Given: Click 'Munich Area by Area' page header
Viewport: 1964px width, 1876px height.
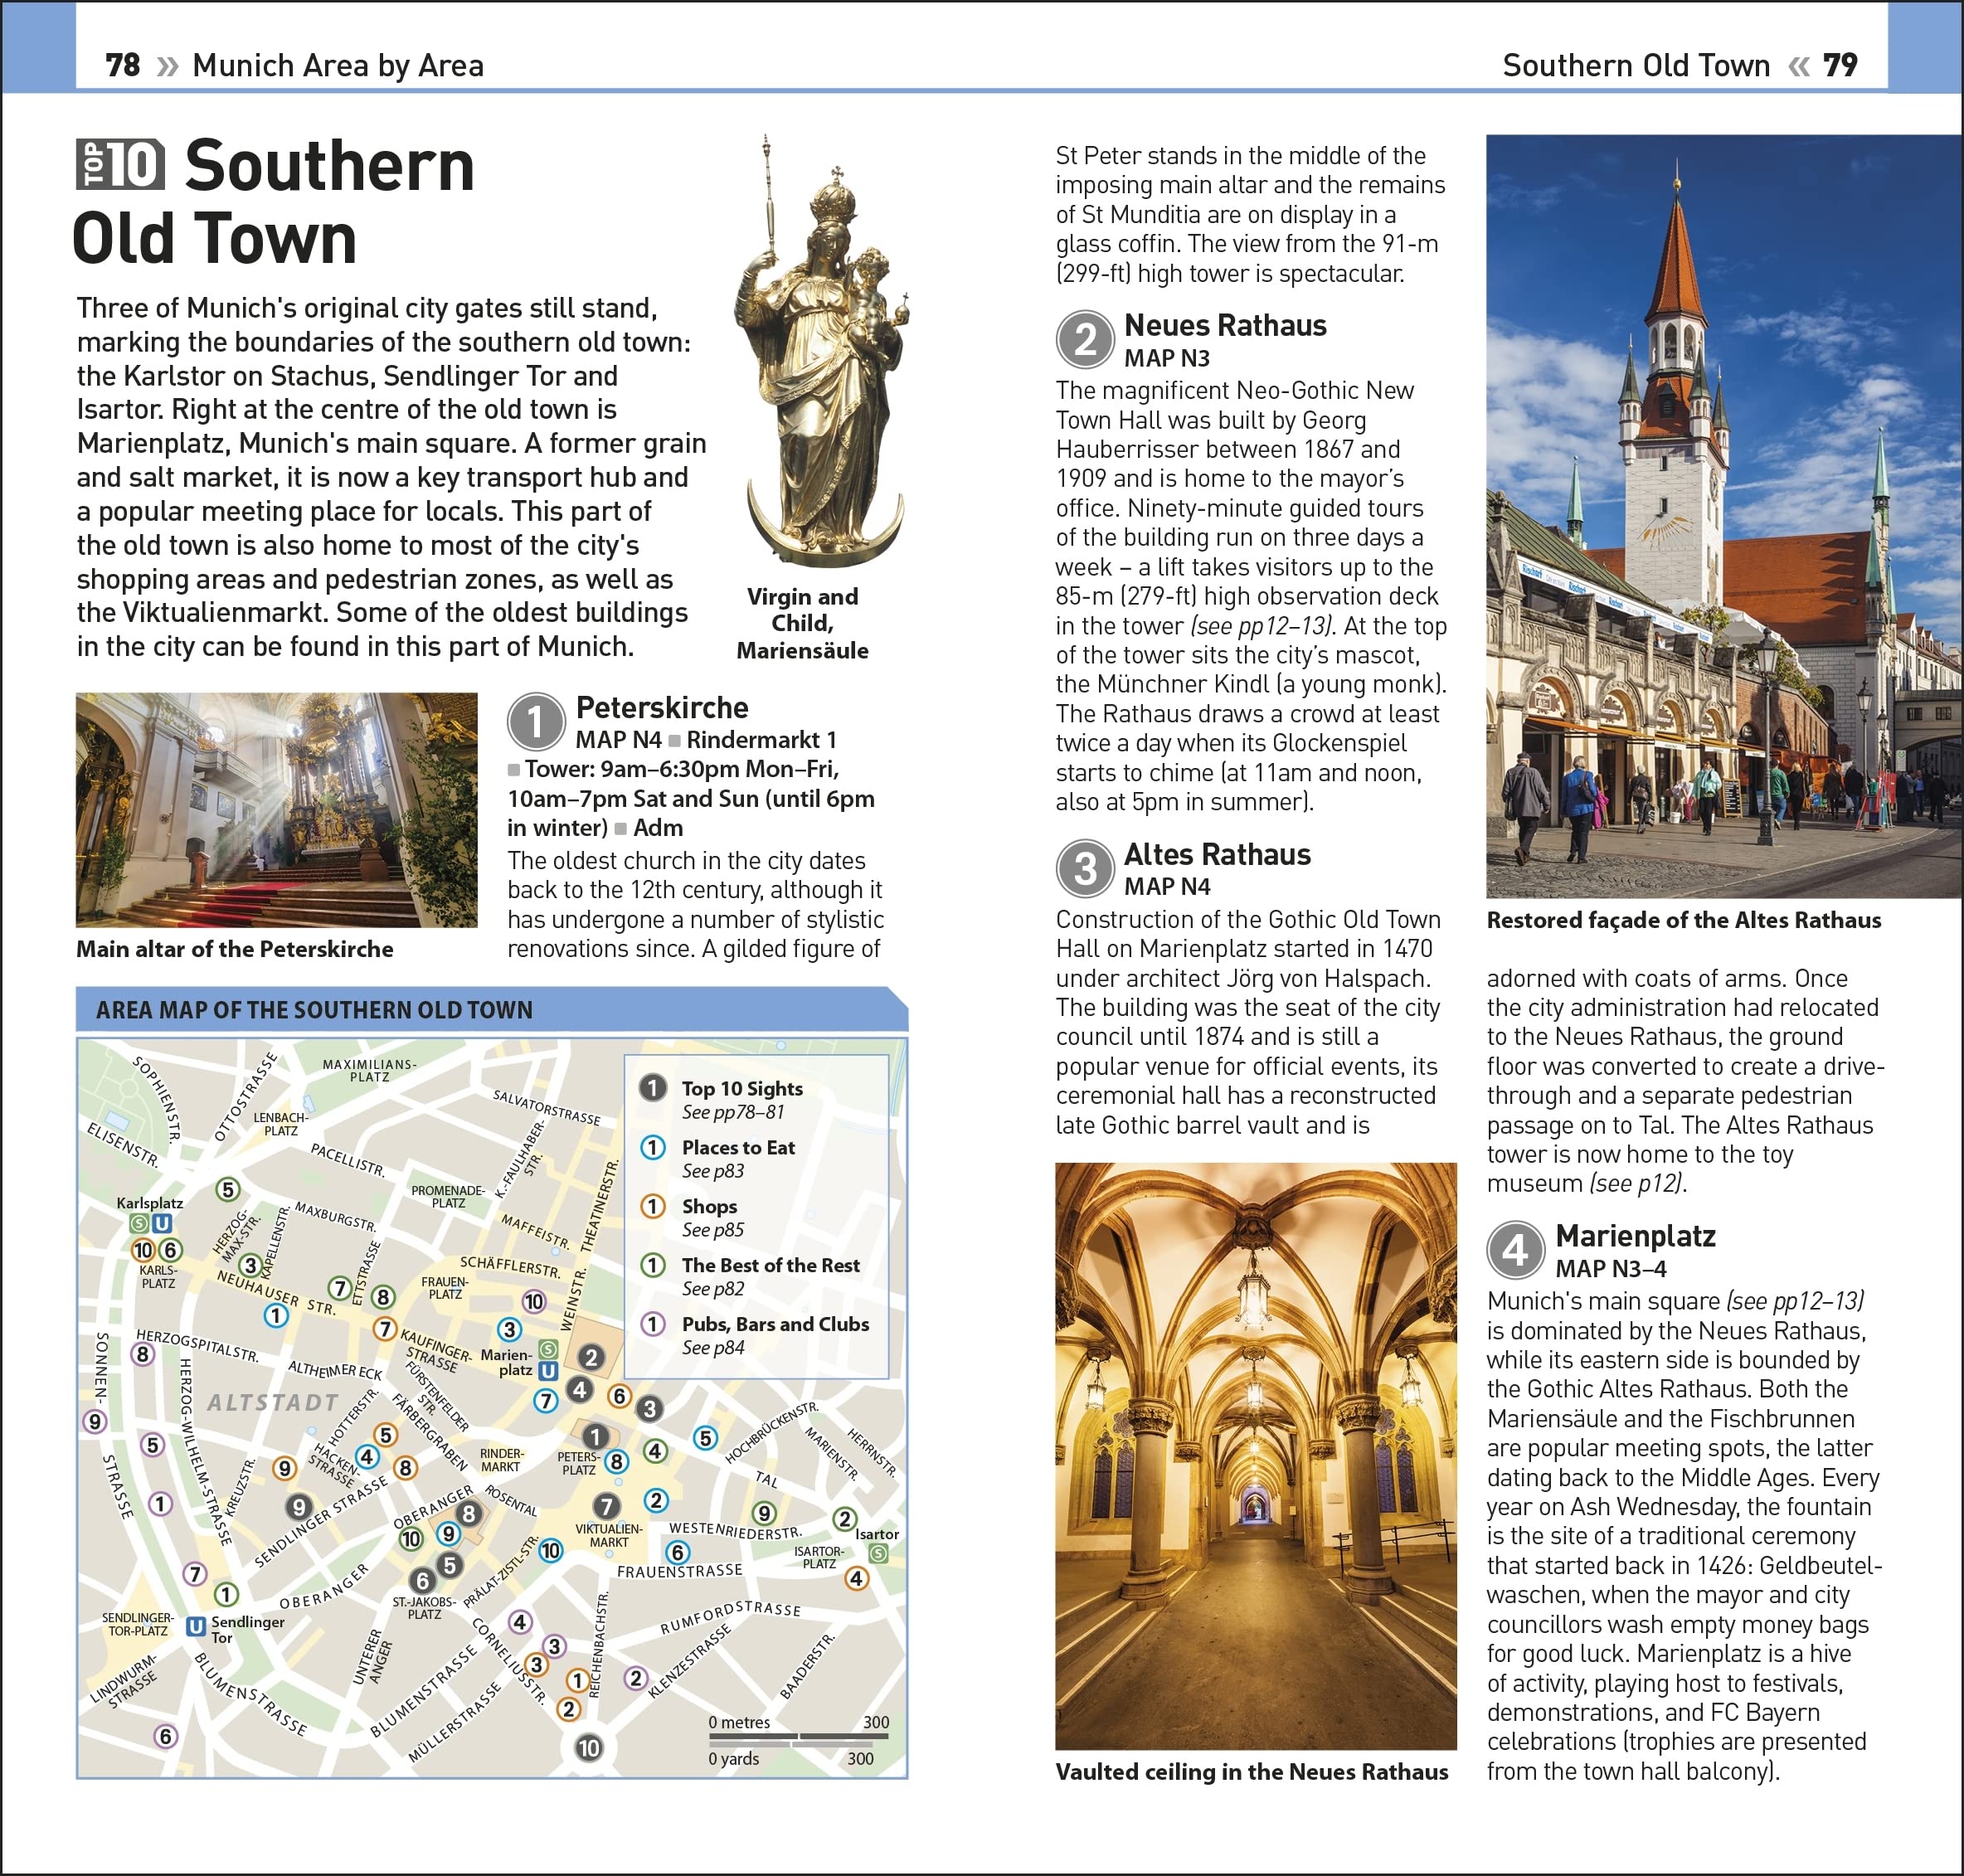Looking at the screenshot, I should 338,65.
